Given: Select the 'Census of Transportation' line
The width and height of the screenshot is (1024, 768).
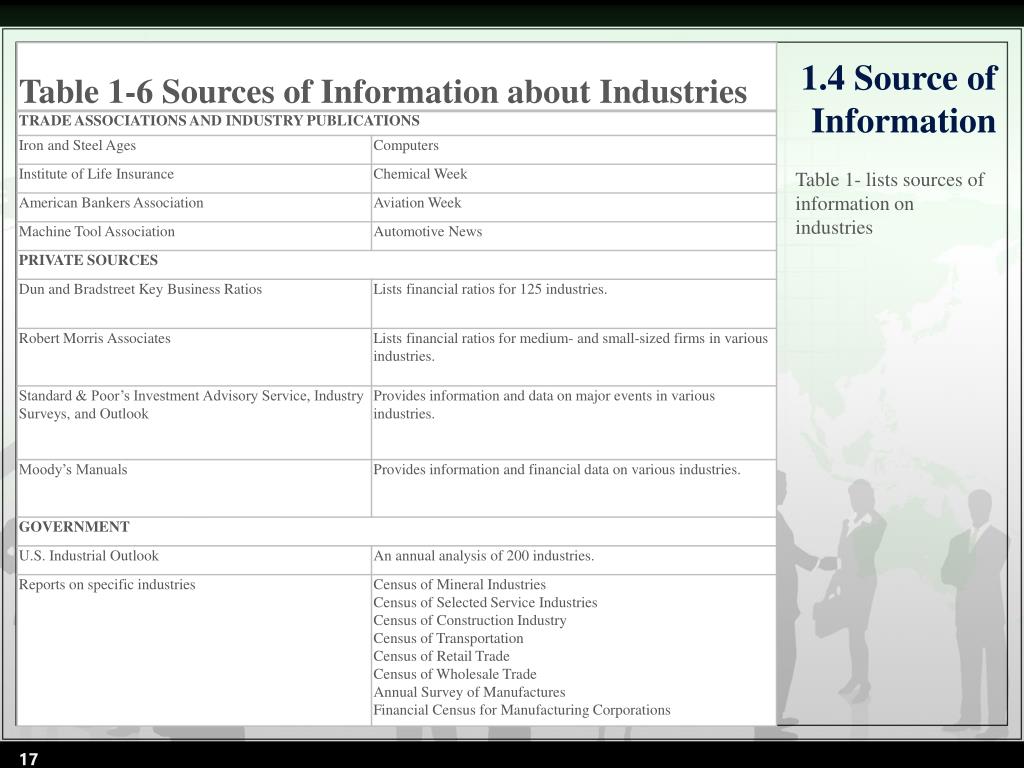Looking at the screenshot, I should coord(448,638).
